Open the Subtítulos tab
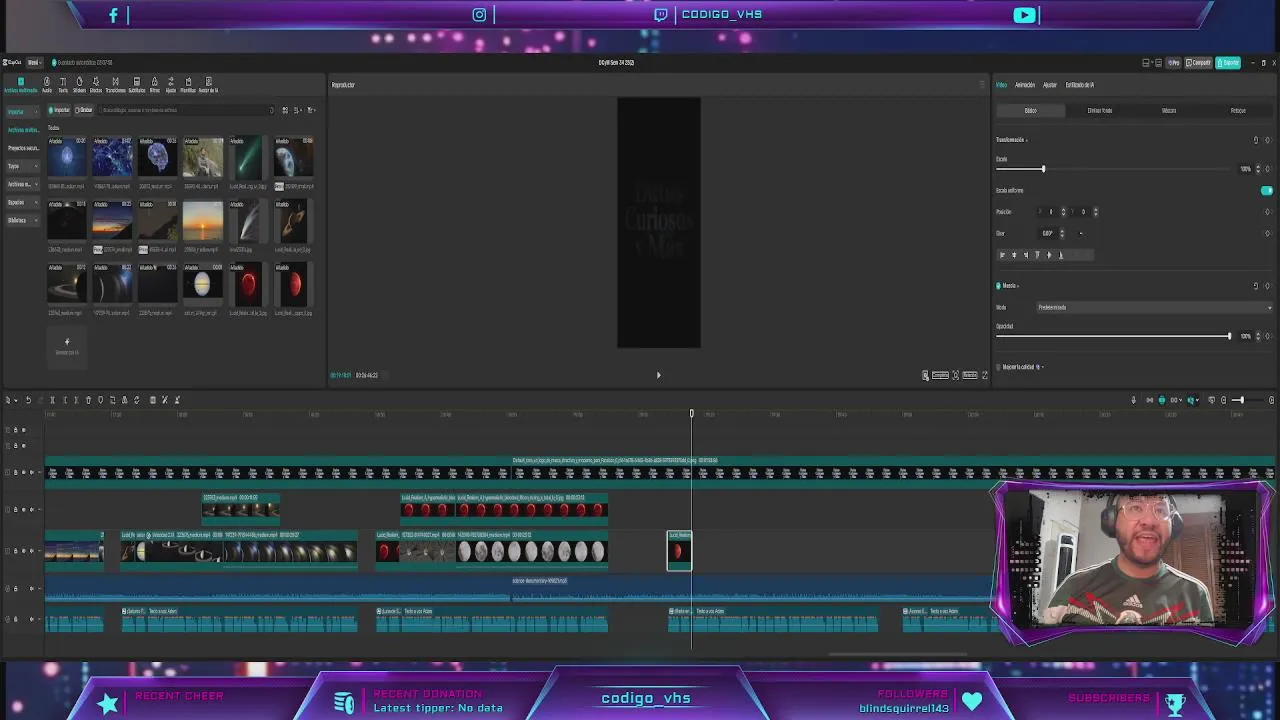This screenshot has height=720, width=1280. point(137,84)
